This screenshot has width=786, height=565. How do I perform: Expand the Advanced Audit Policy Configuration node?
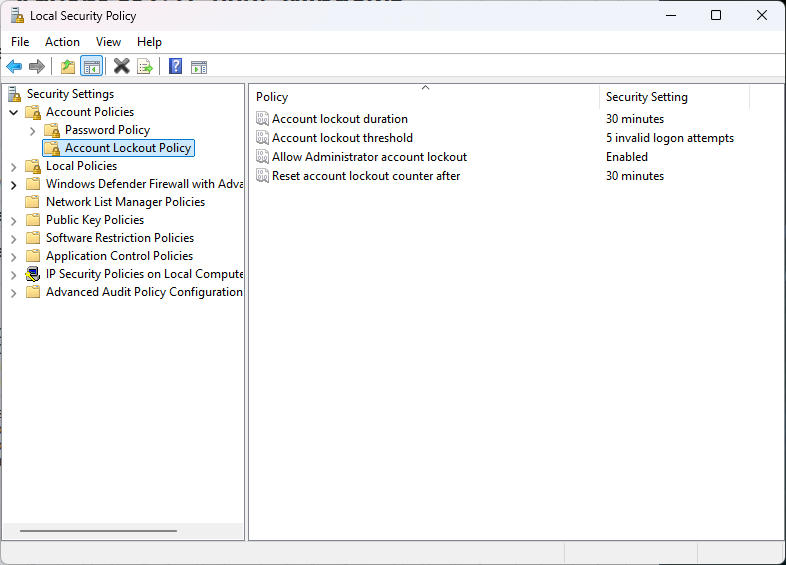click(x=13, y=293)
